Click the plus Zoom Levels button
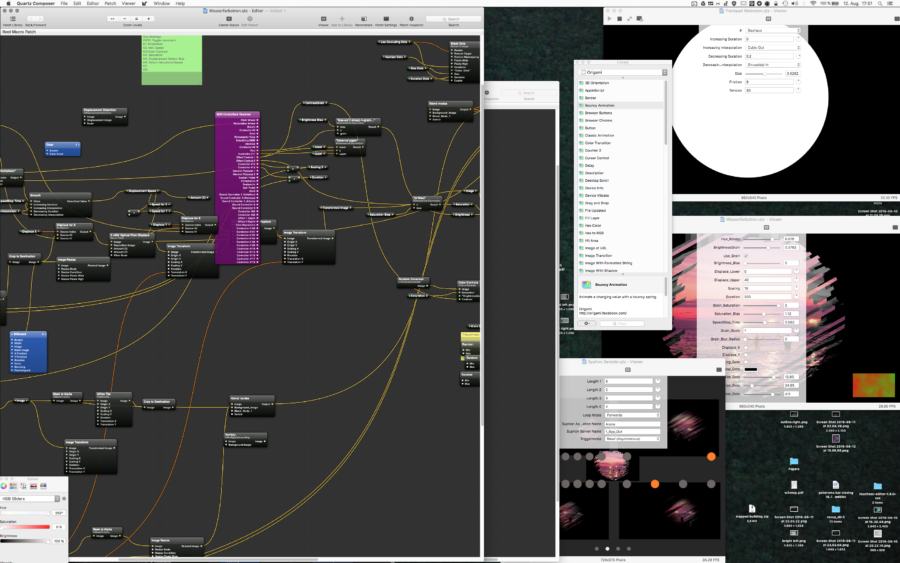Image resolution: width=900 pixels, height=563 pixels. [149, 19]
